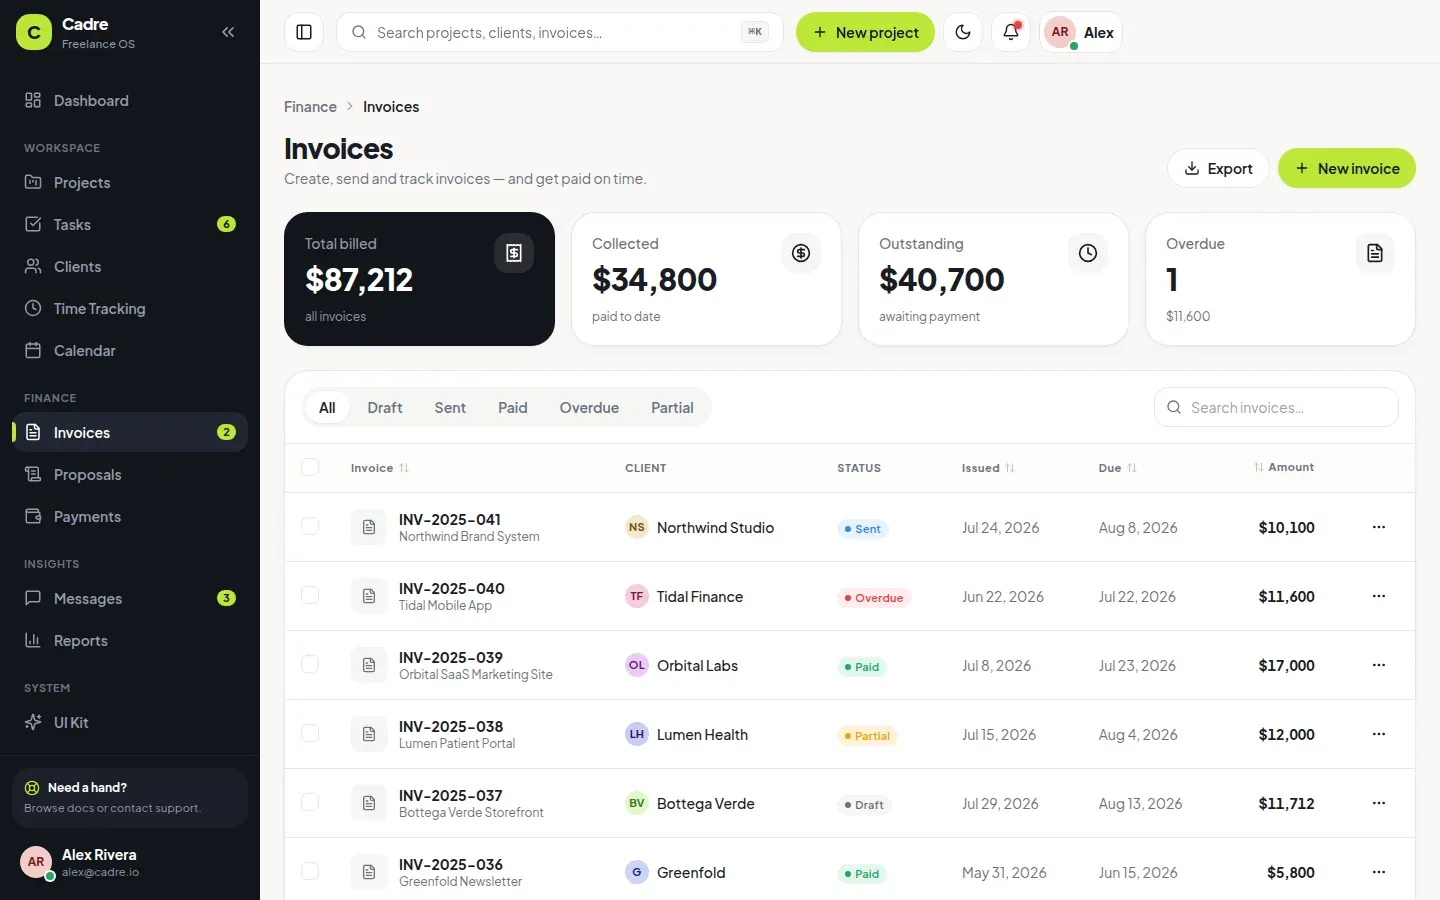Viewport: 1440px width, 900px height.
Task: Export the invoices list
Action: tap(1218, 168)
